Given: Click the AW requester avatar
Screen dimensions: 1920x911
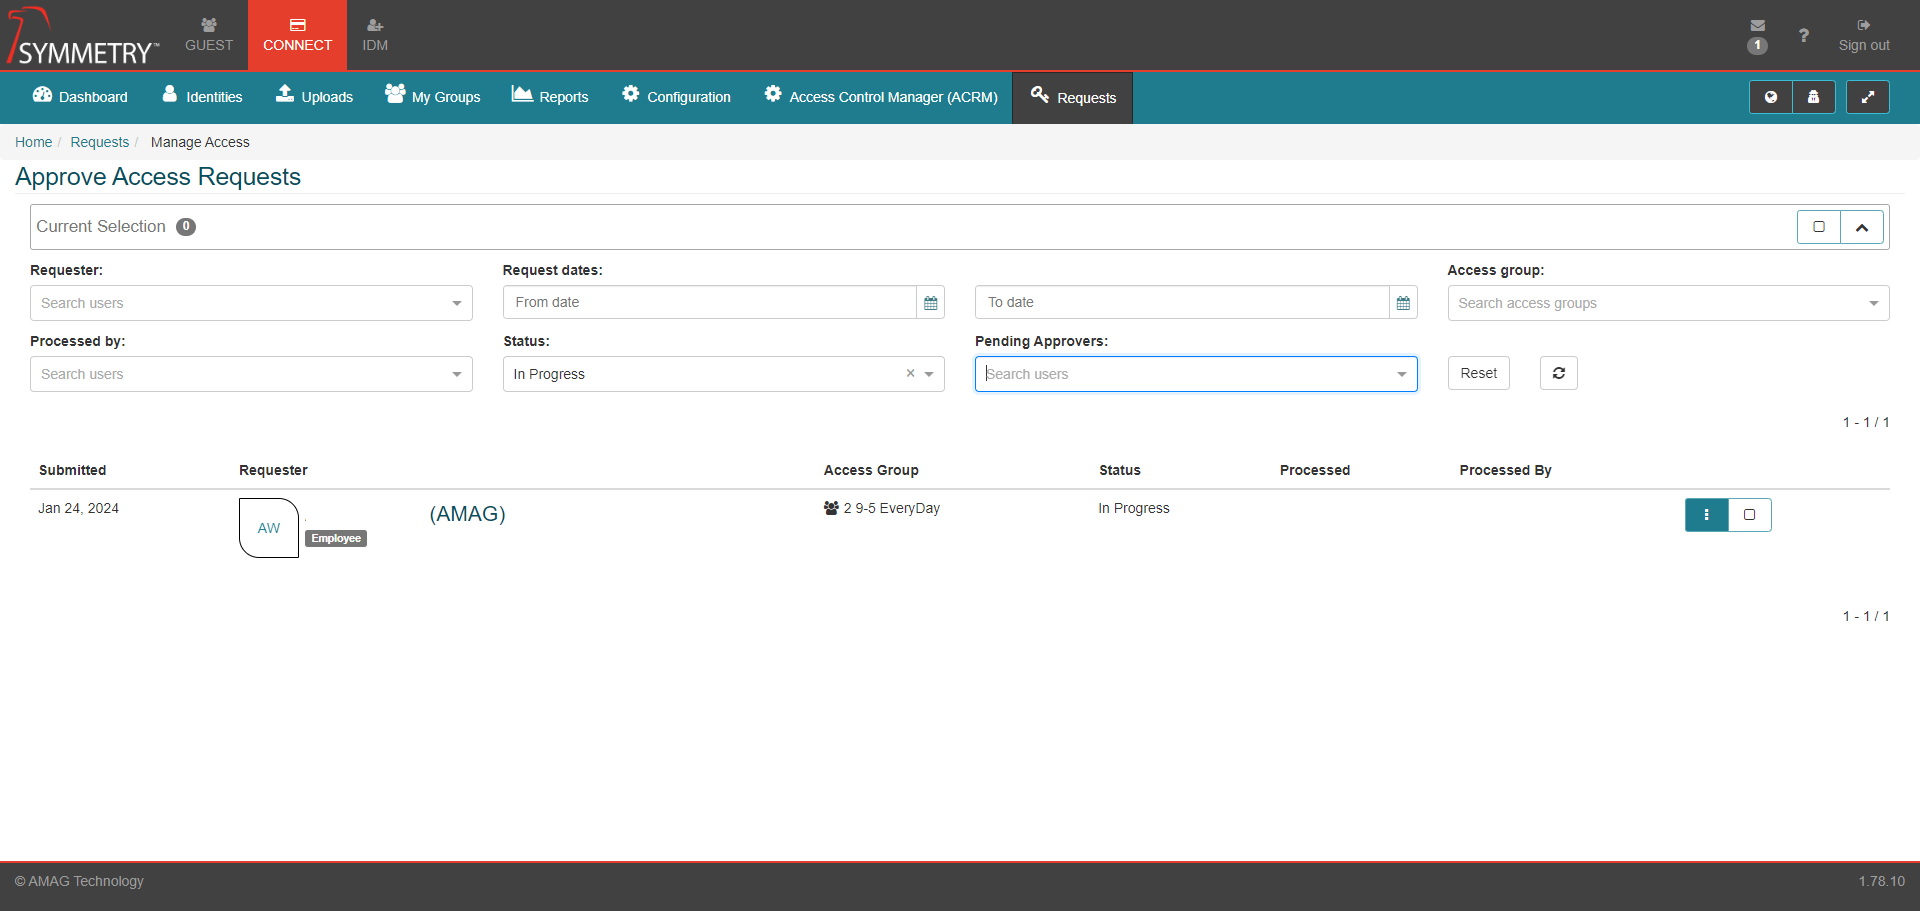Looking at the screenshot, I should (269, 528).
